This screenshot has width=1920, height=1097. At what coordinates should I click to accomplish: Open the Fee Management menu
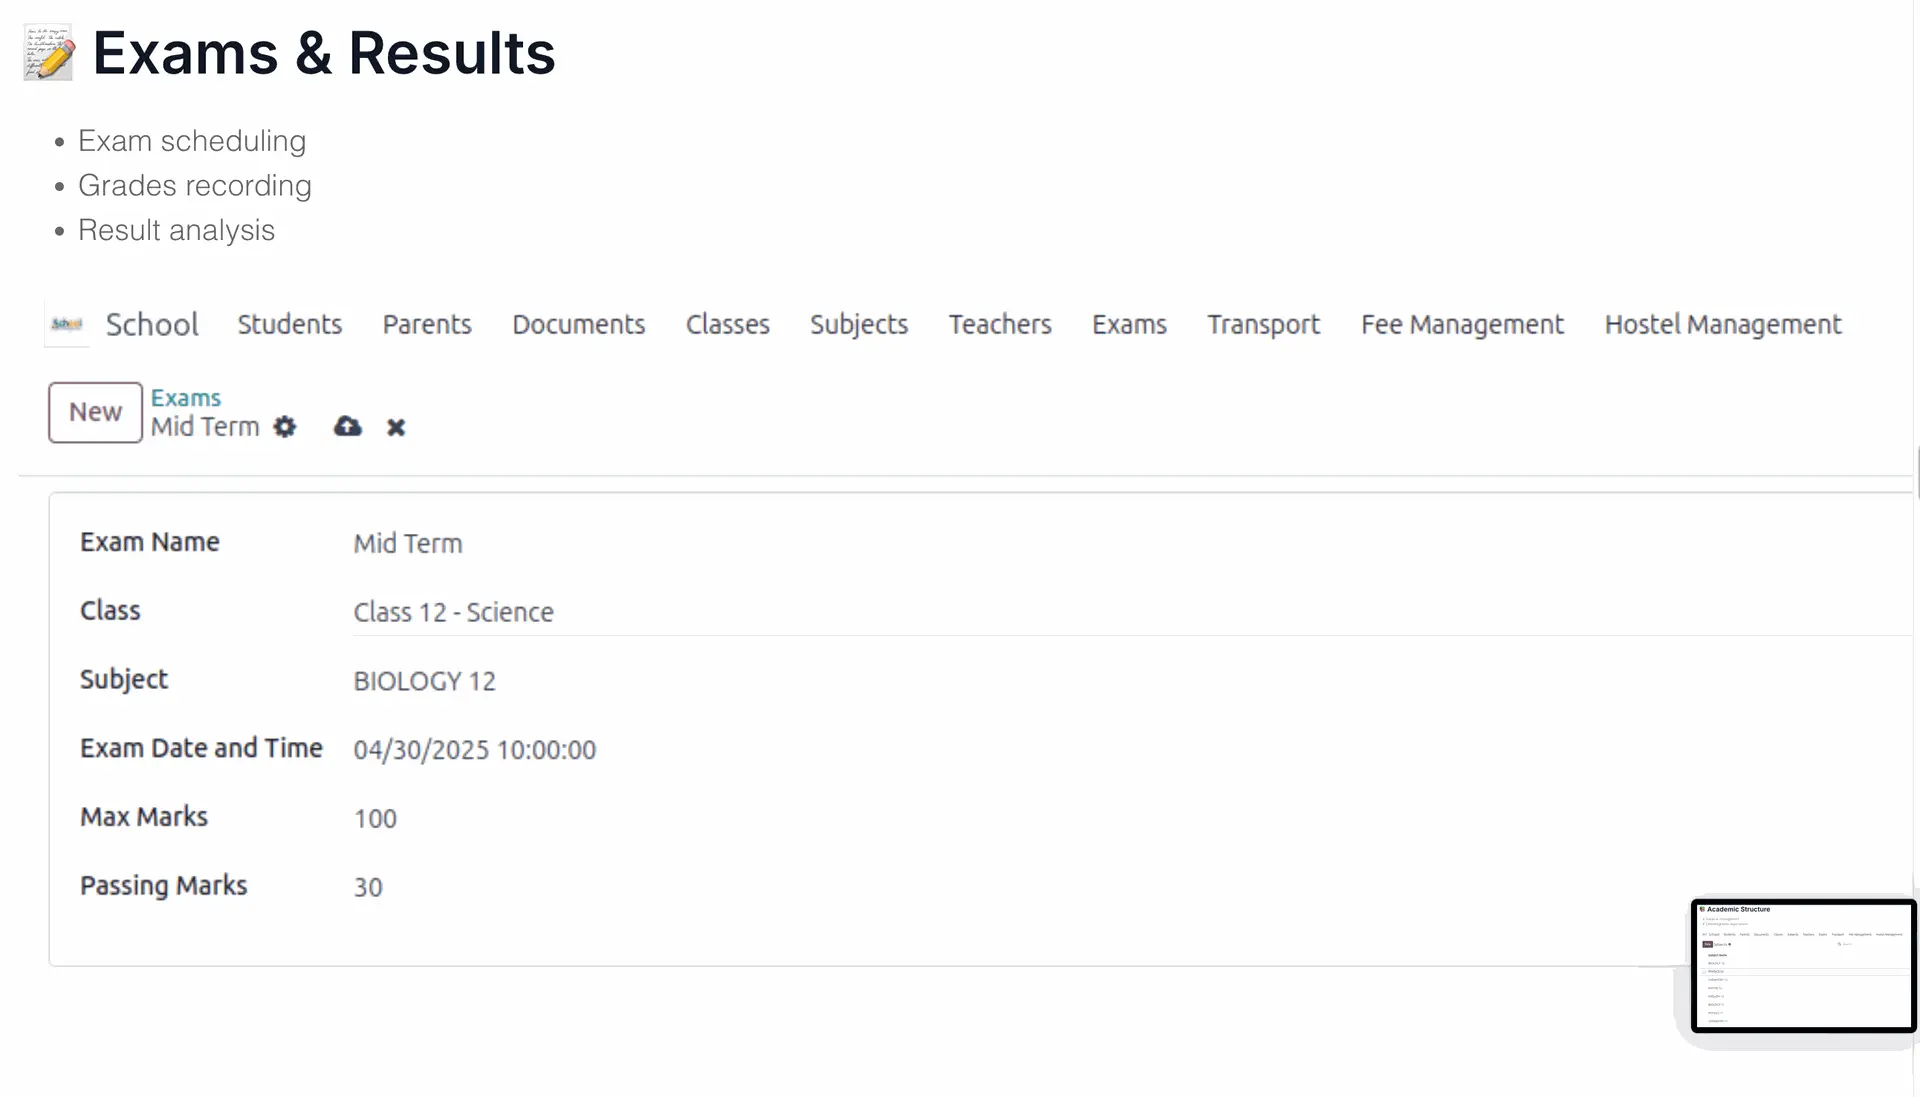(x=1462, y=325)
